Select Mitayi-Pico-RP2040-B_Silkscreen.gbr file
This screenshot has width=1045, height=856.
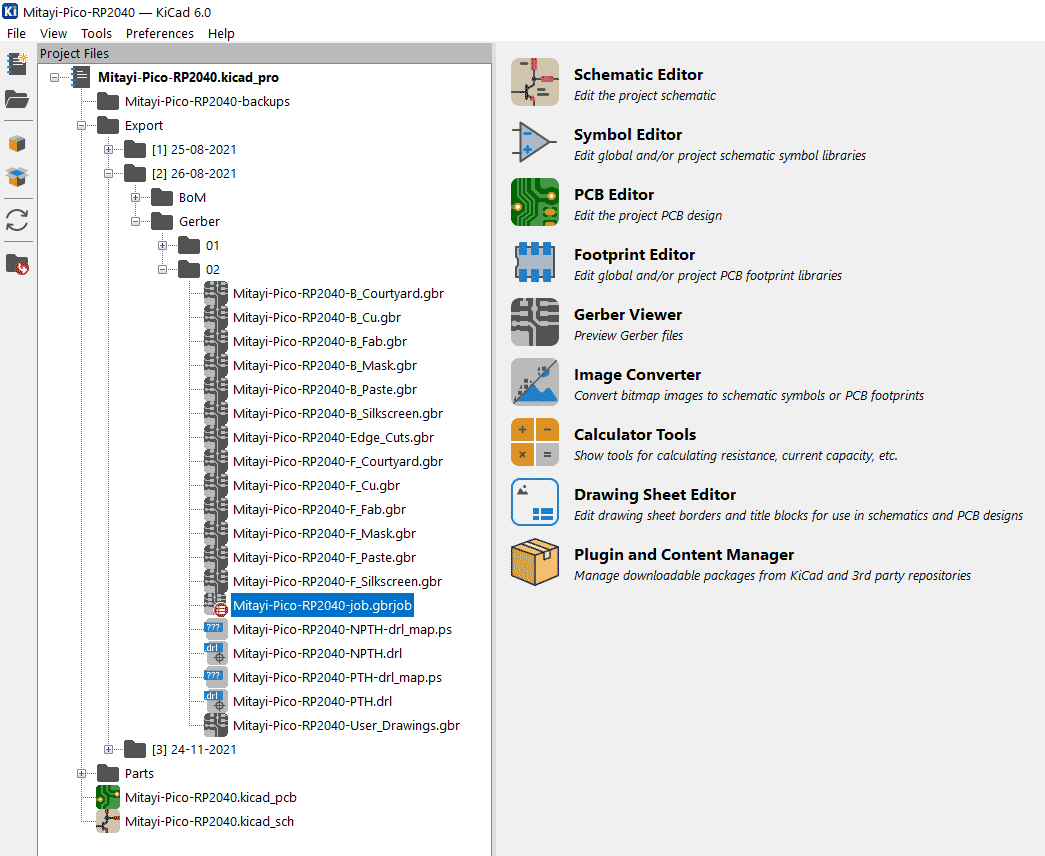pos(338,413)
